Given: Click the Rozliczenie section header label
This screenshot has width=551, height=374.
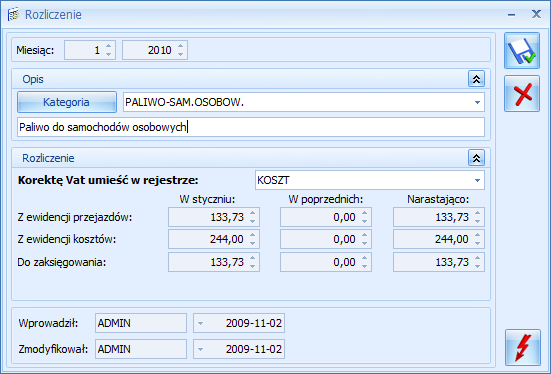Looking at the screenshot, I should click(x=48, y=158).
